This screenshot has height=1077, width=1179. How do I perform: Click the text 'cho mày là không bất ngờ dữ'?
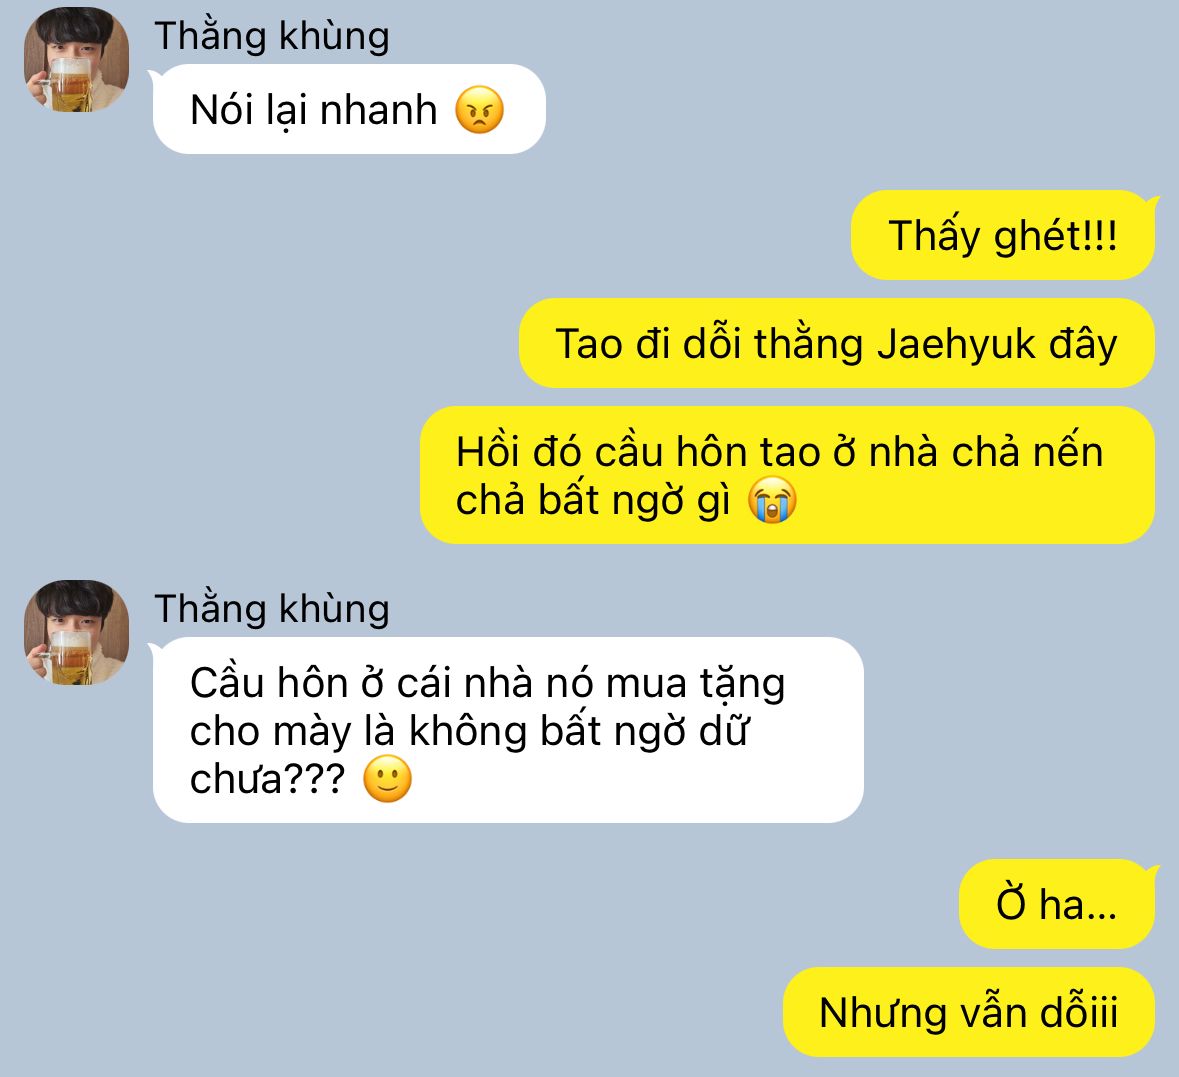point(470,731)
